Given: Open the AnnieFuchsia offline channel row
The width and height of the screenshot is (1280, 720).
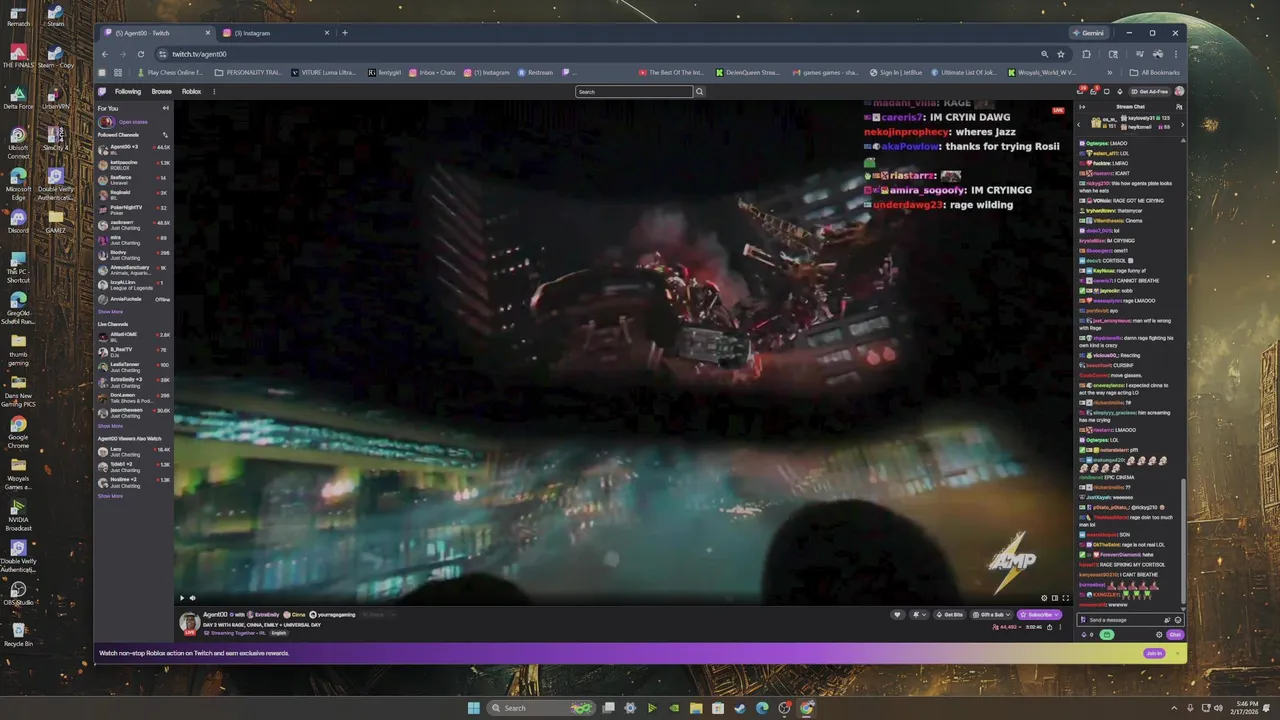Looking at the screenshot, I should (134, 299).
